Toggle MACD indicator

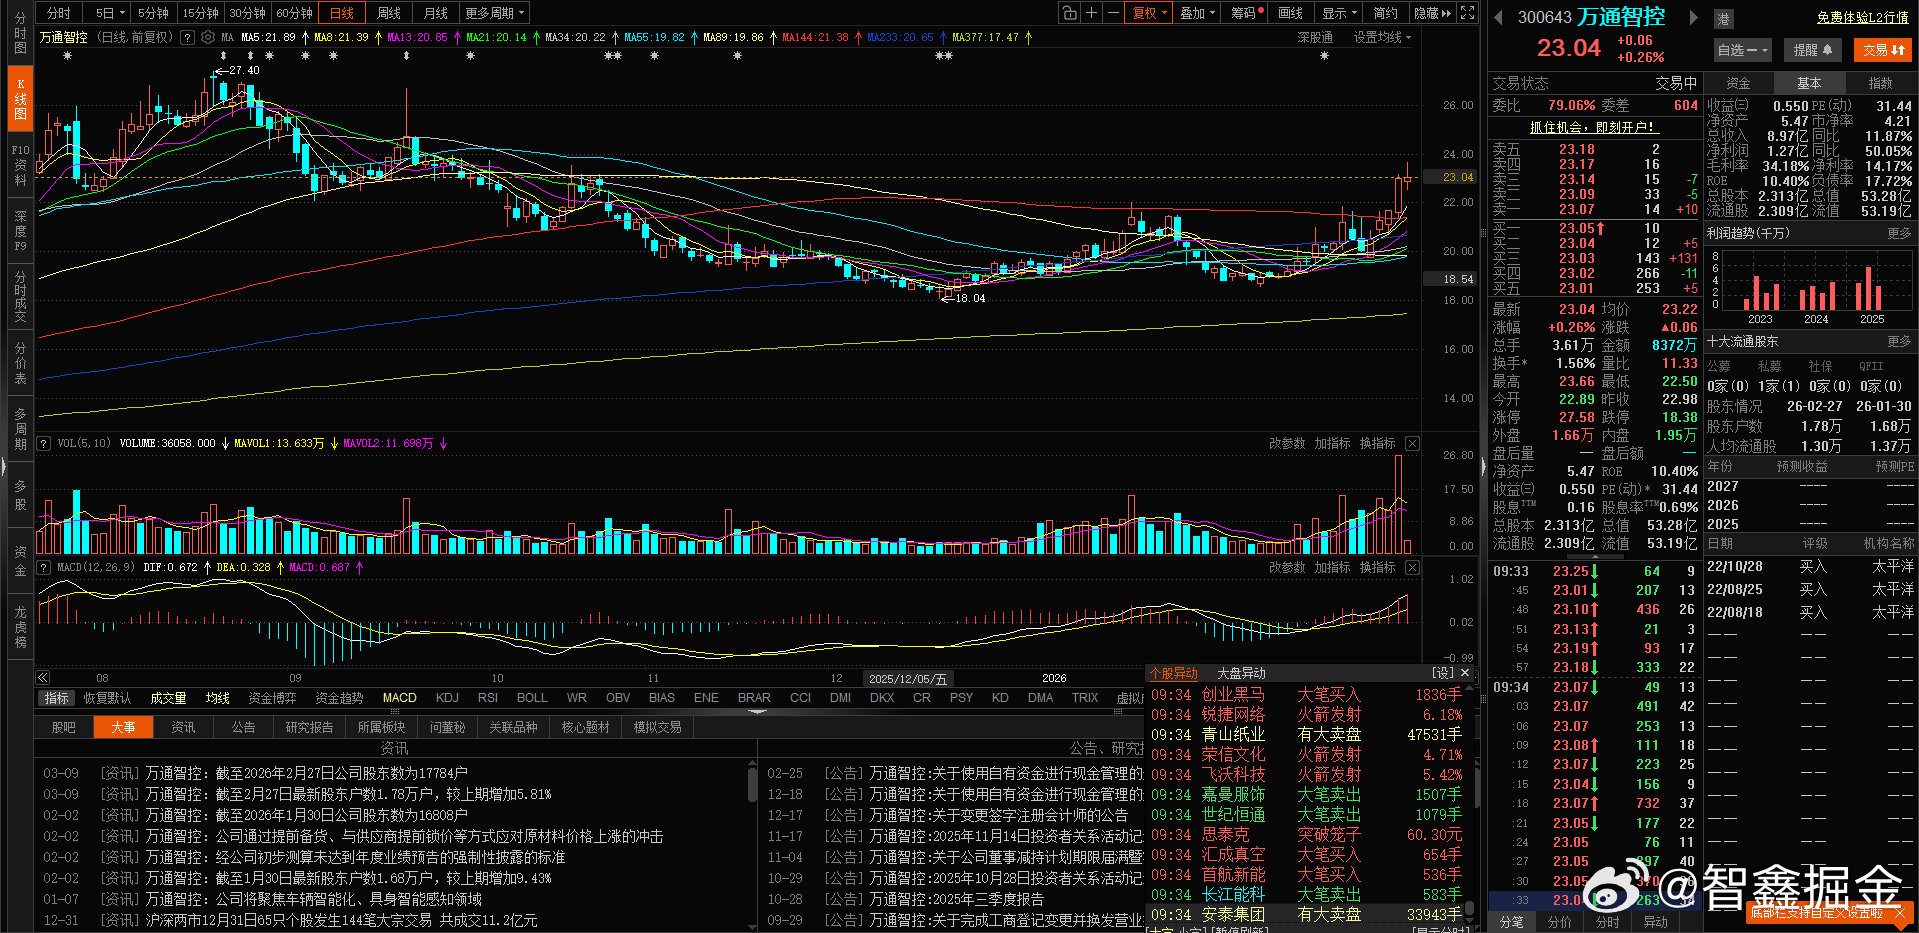(399, 698)
